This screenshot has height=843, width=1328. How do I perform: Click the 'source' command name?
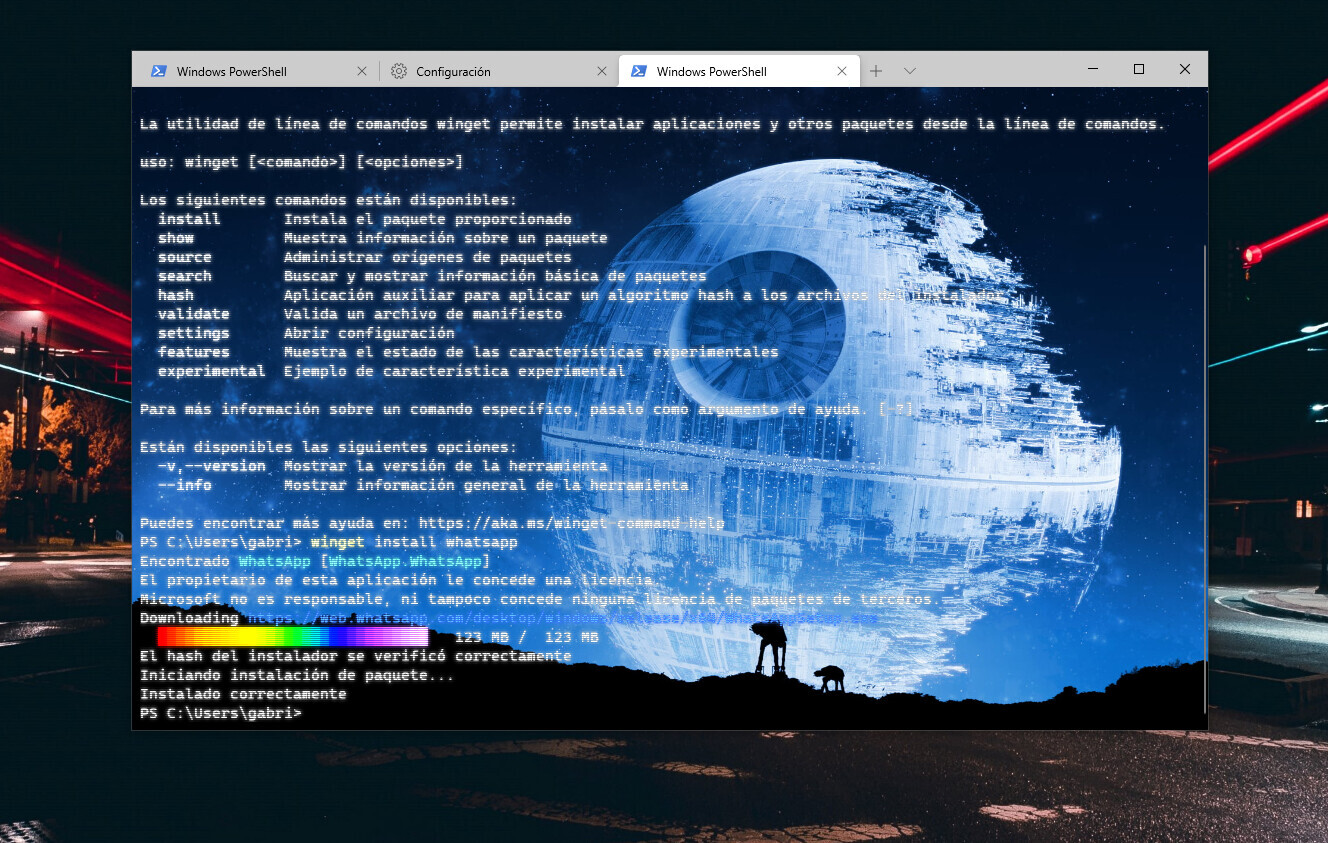pos(184,257)
